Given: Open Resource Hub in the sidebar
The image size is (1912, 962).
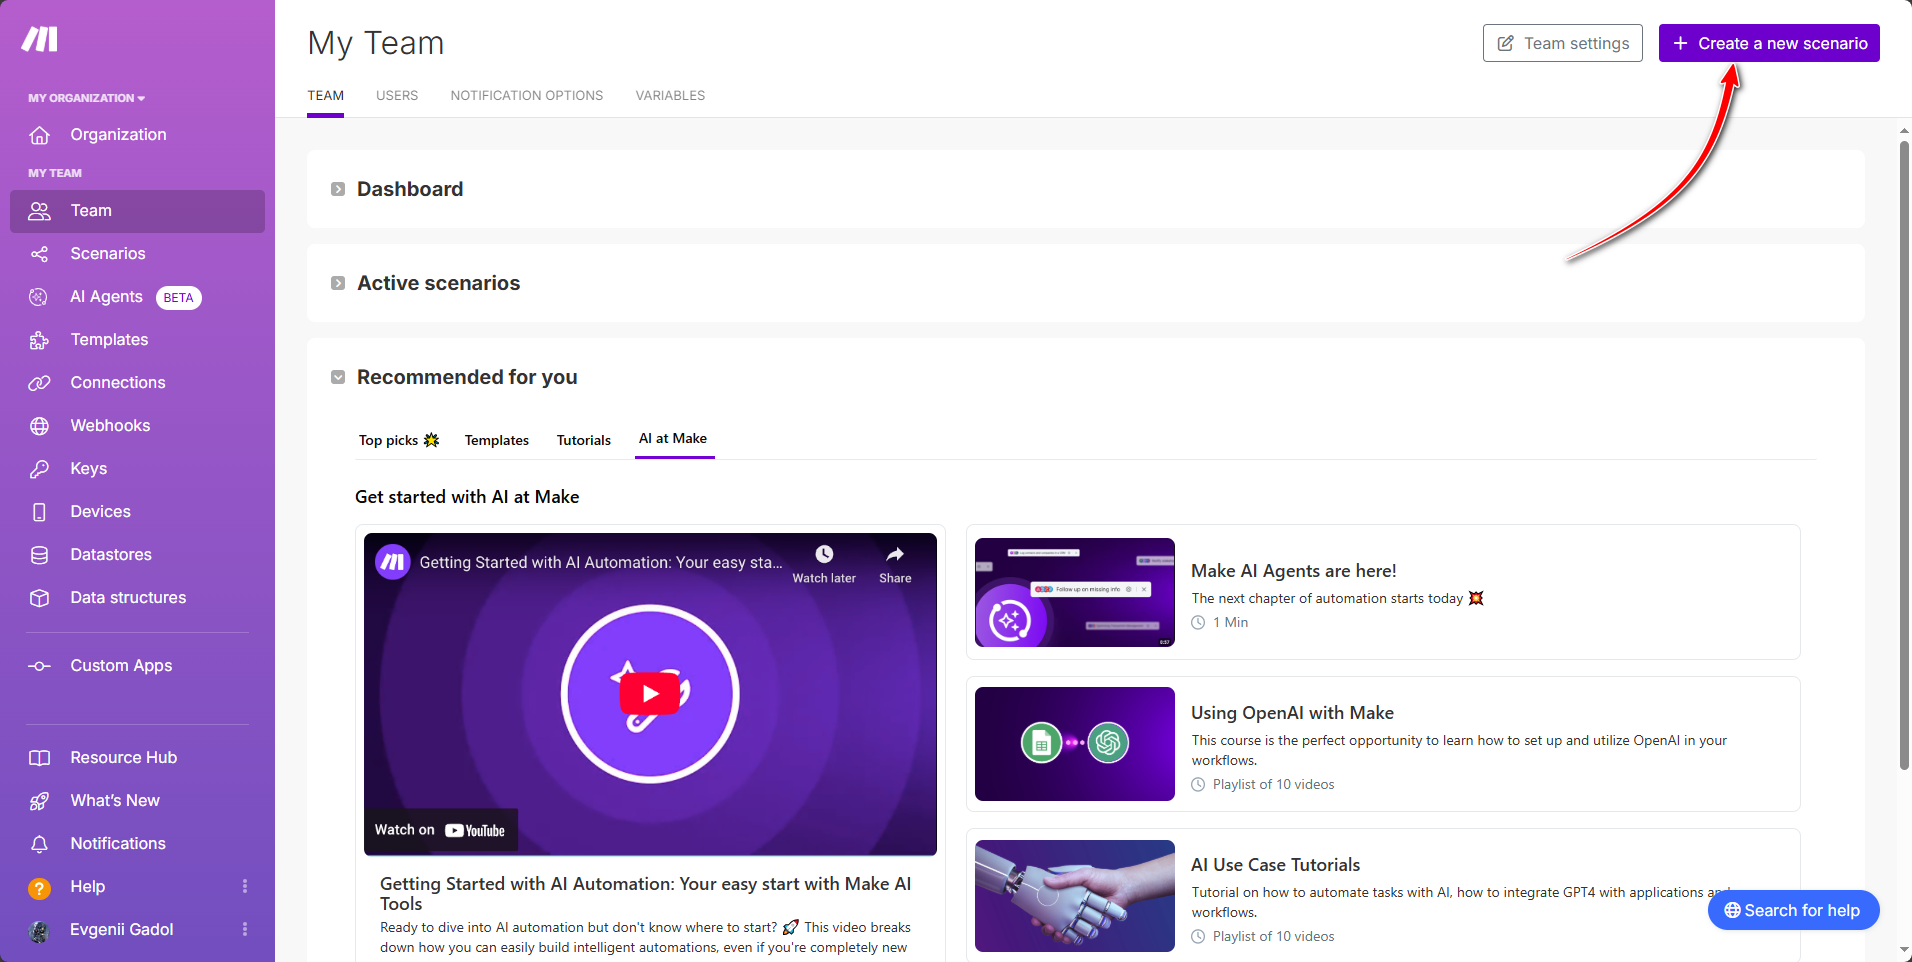Looking at the screenshot, I should [123, 758].
